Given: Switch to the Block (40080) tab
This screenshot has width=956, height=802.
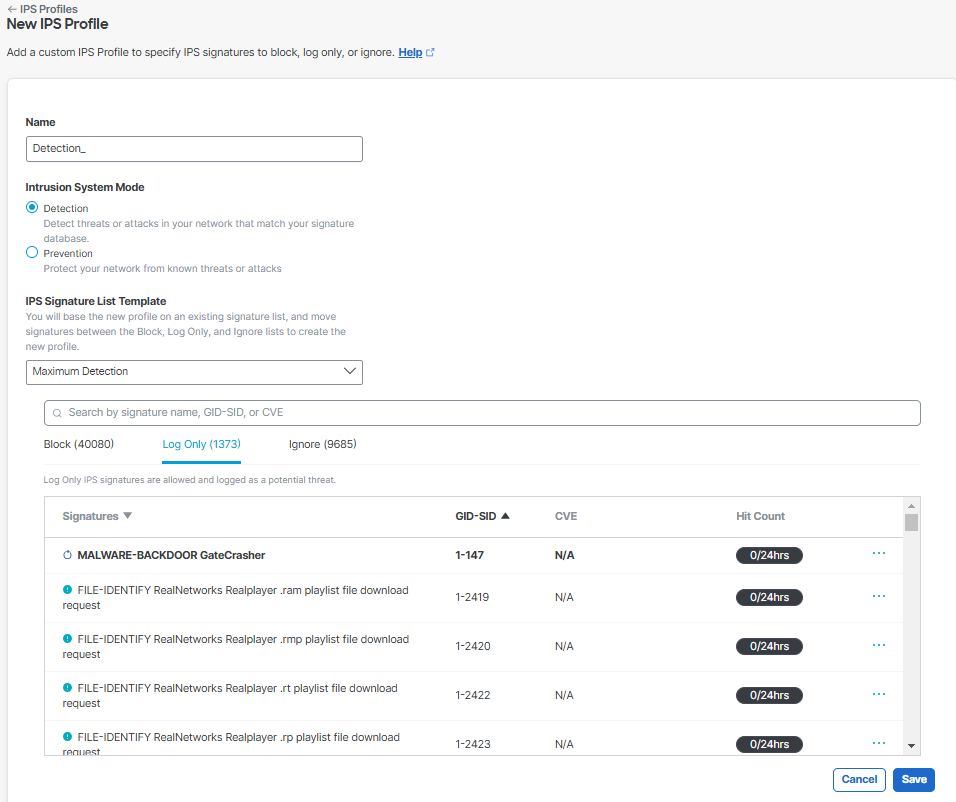Looking at the screenshot, I should 79,444.
